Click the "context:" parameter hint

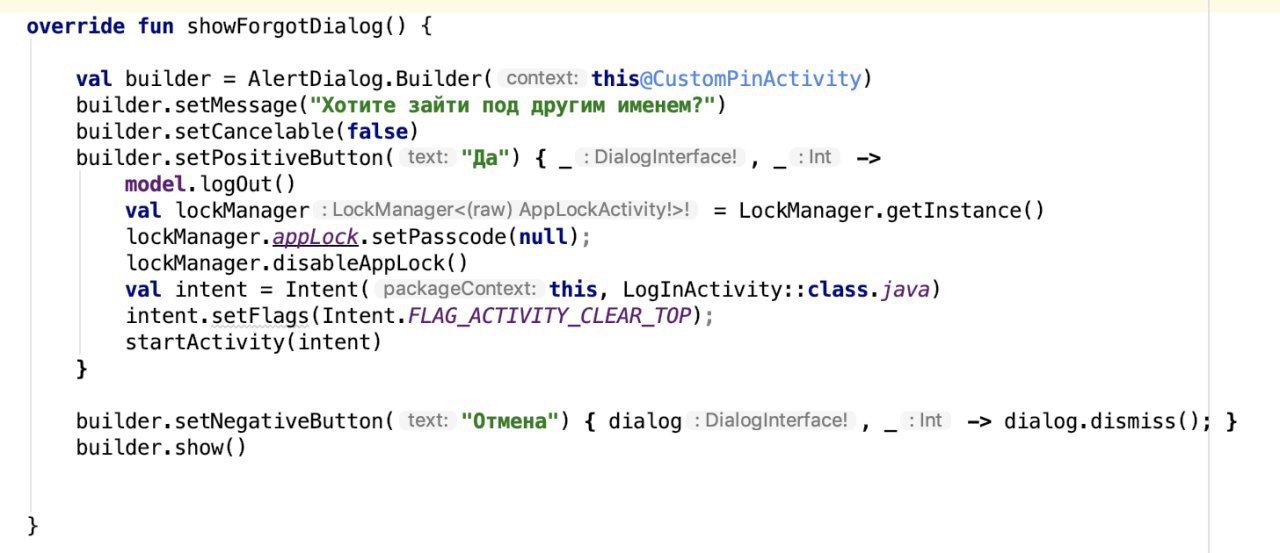pos(543,79)
